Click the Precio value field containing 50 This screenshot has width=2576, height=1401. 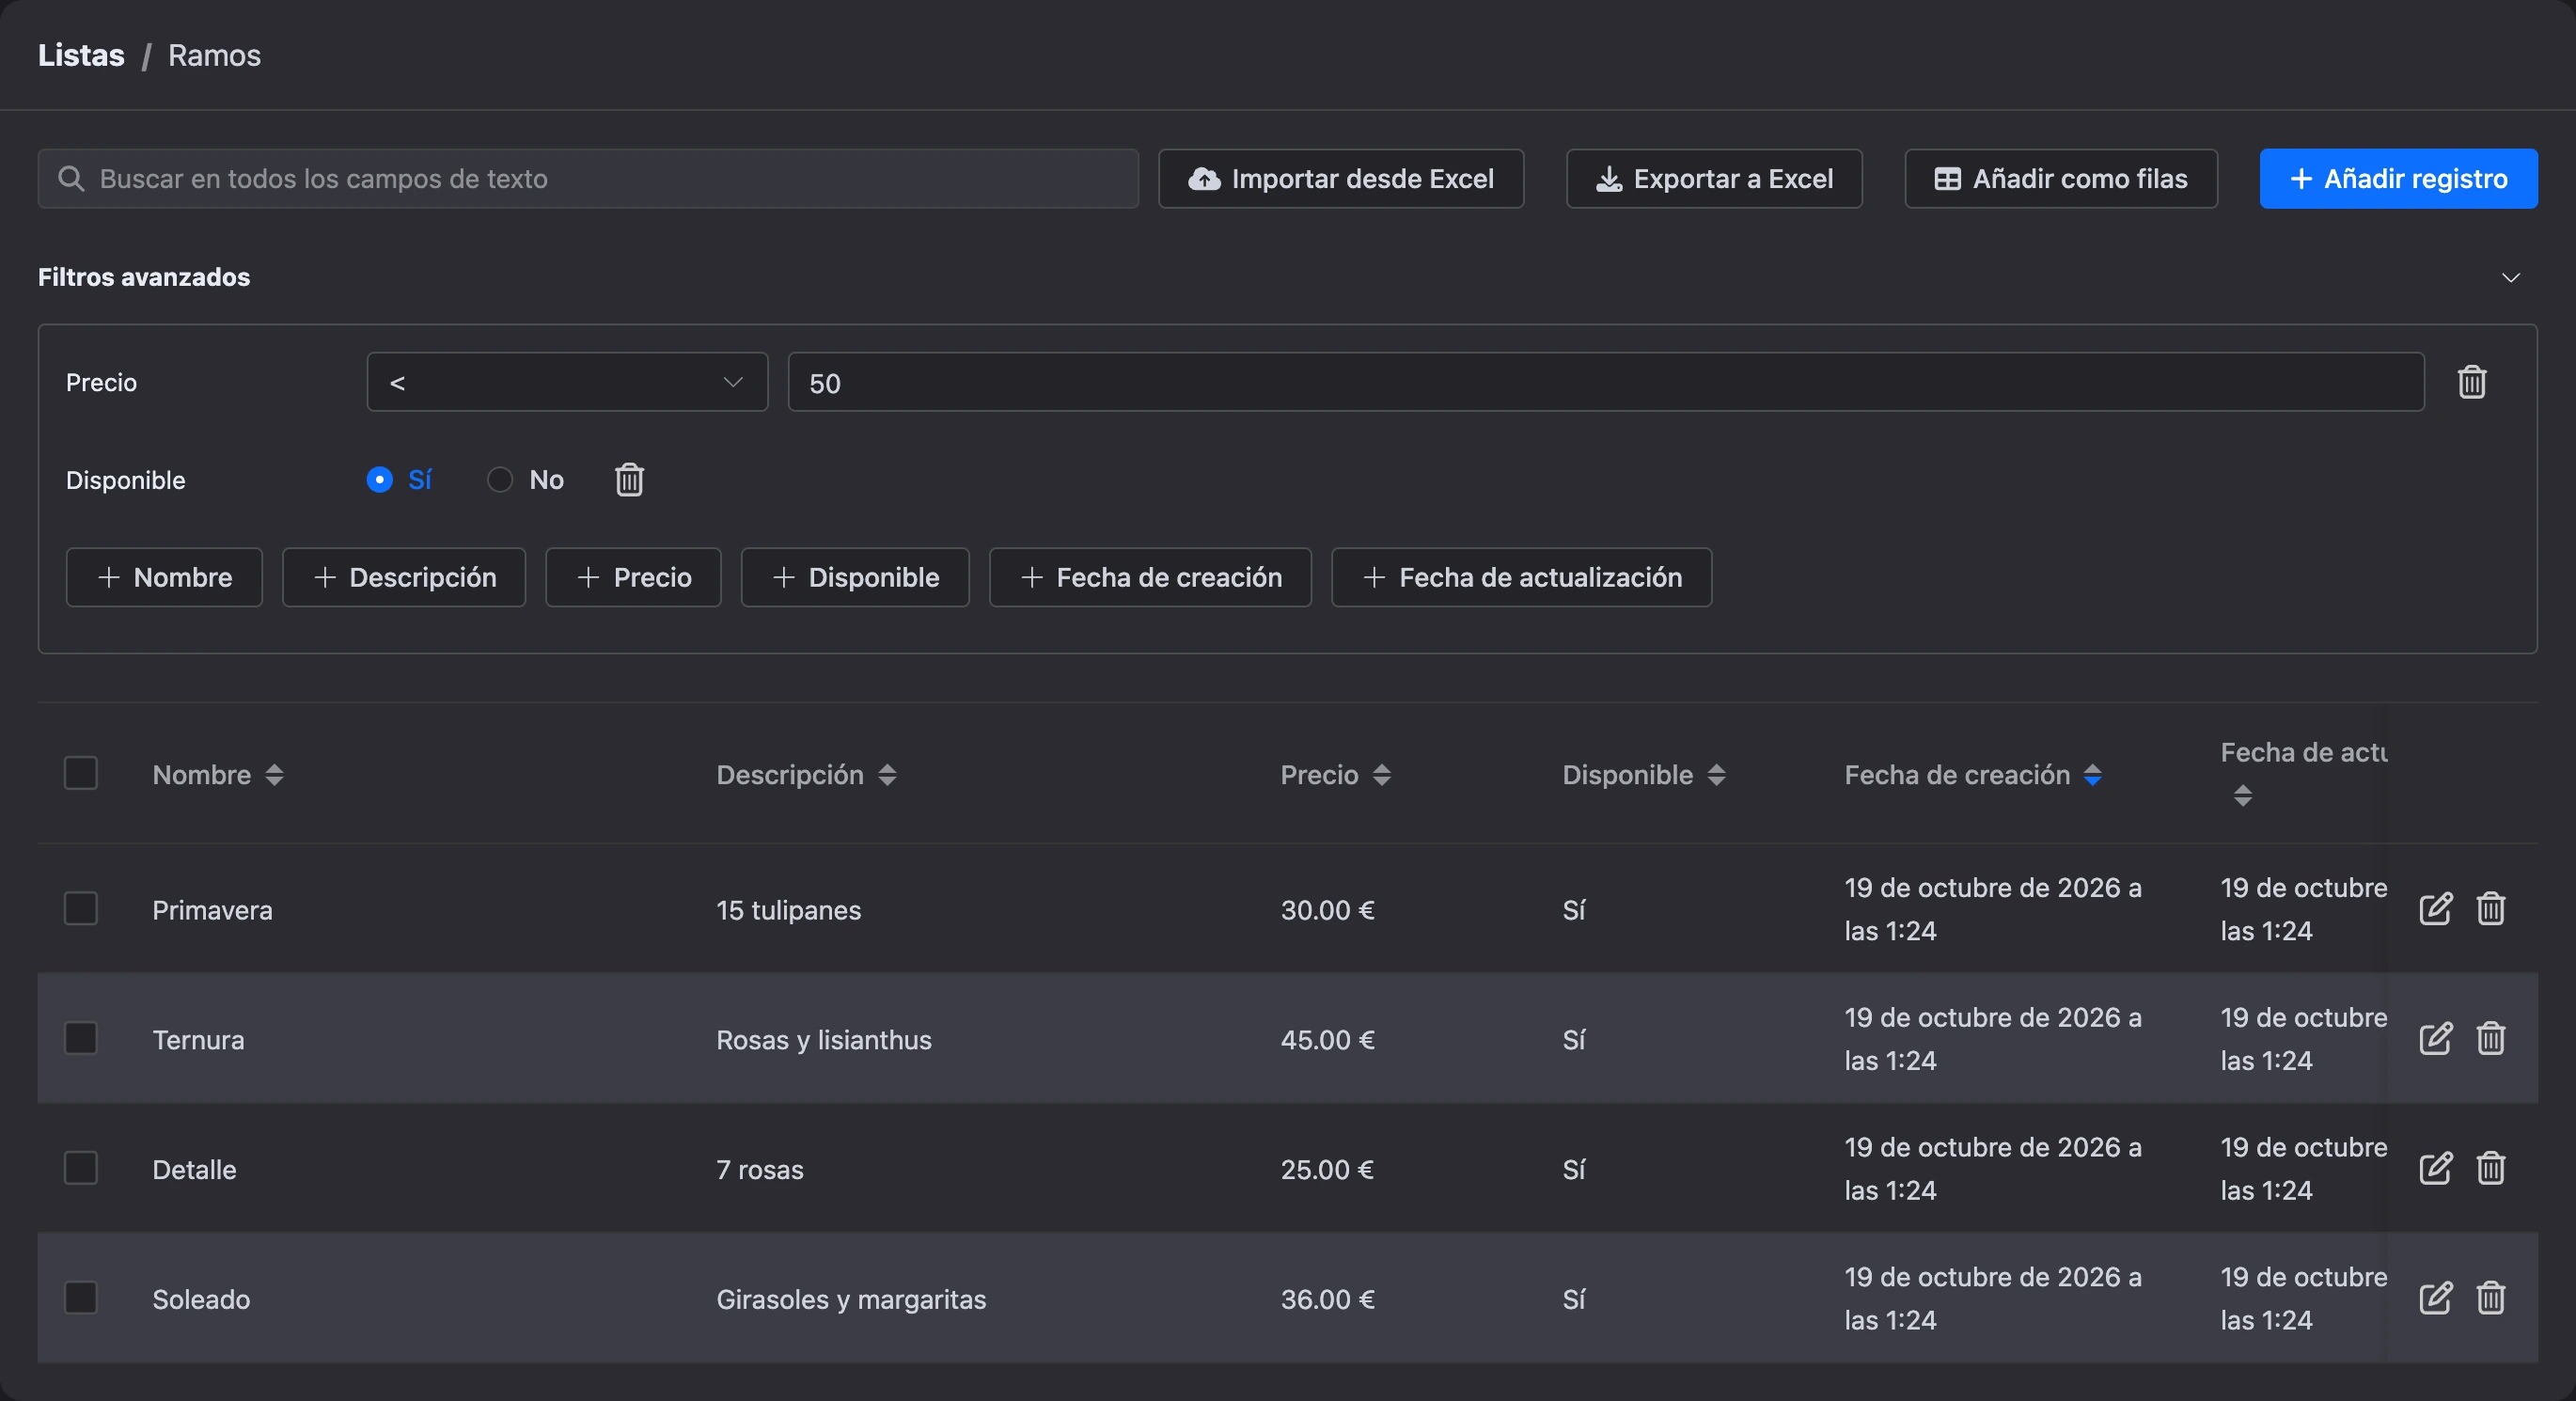[x=1606, y=382]
